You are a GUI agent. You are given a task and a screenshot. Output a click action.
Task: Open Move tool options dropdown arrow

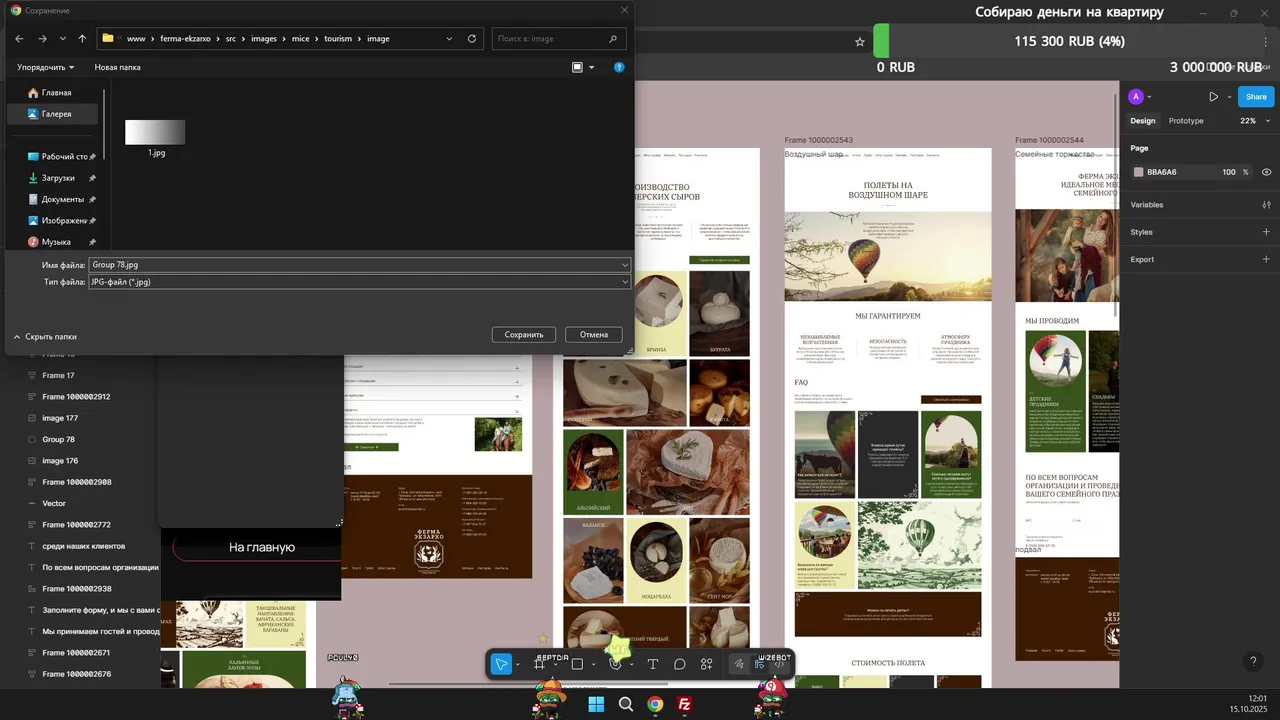(x=517, y=665)
